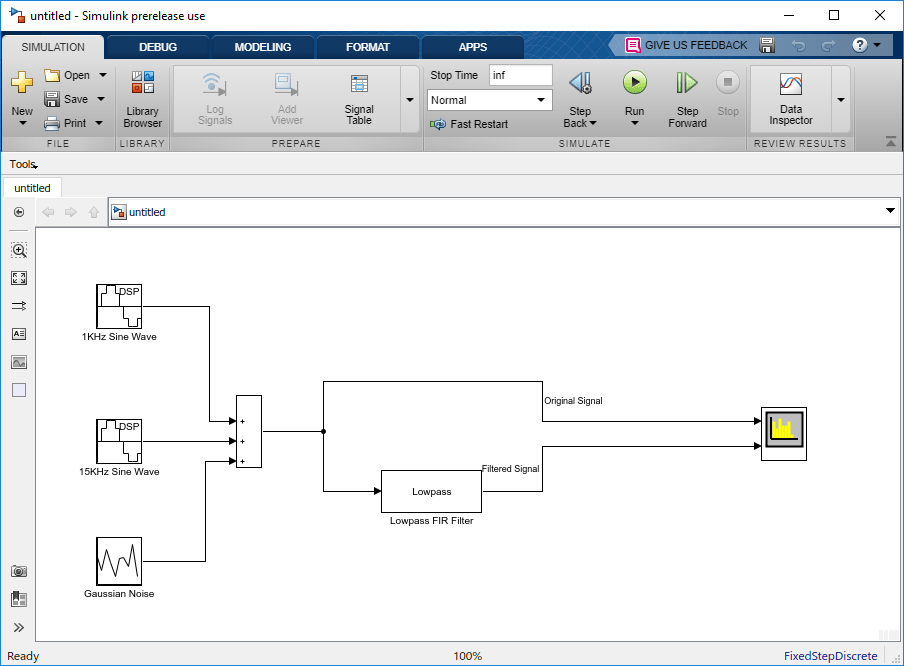Viewport: 904px width, 666px height.
Task: Open the Print button dropdown arrow
Action: pyautogui.click(x=99, y=123)
